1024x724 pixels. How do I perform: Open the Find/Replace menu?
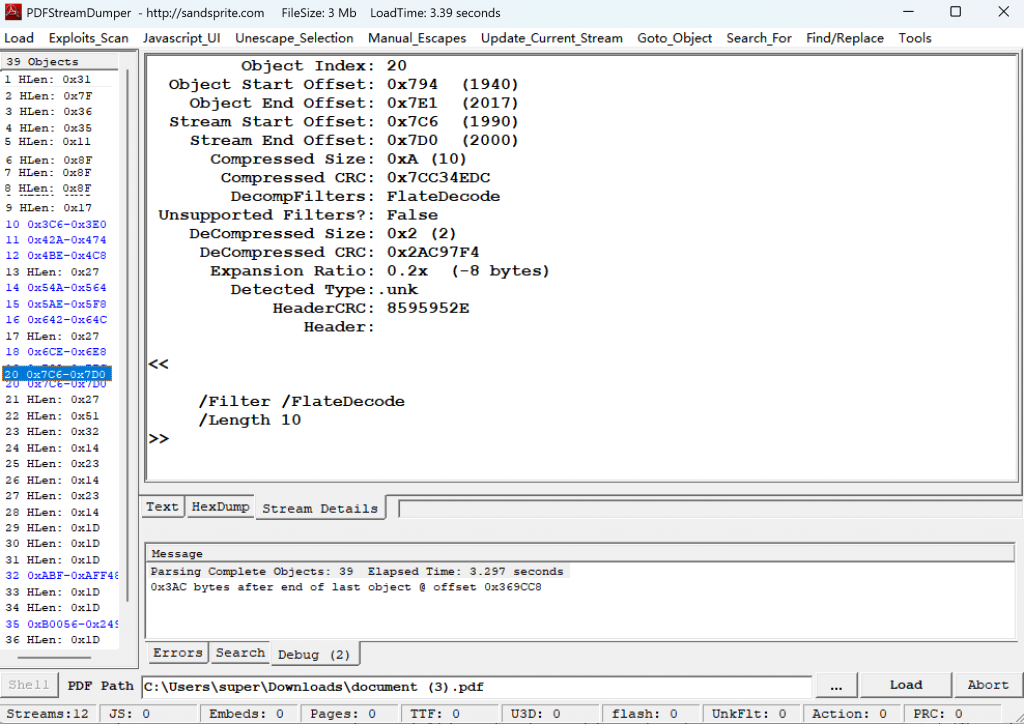[844, 38]
